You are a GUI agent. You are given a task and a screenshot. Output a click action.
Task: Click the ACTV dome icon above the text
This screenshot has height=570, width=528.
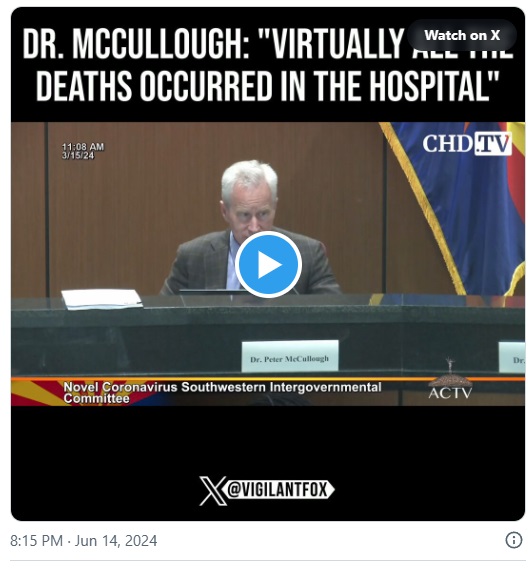coord(450,374)
